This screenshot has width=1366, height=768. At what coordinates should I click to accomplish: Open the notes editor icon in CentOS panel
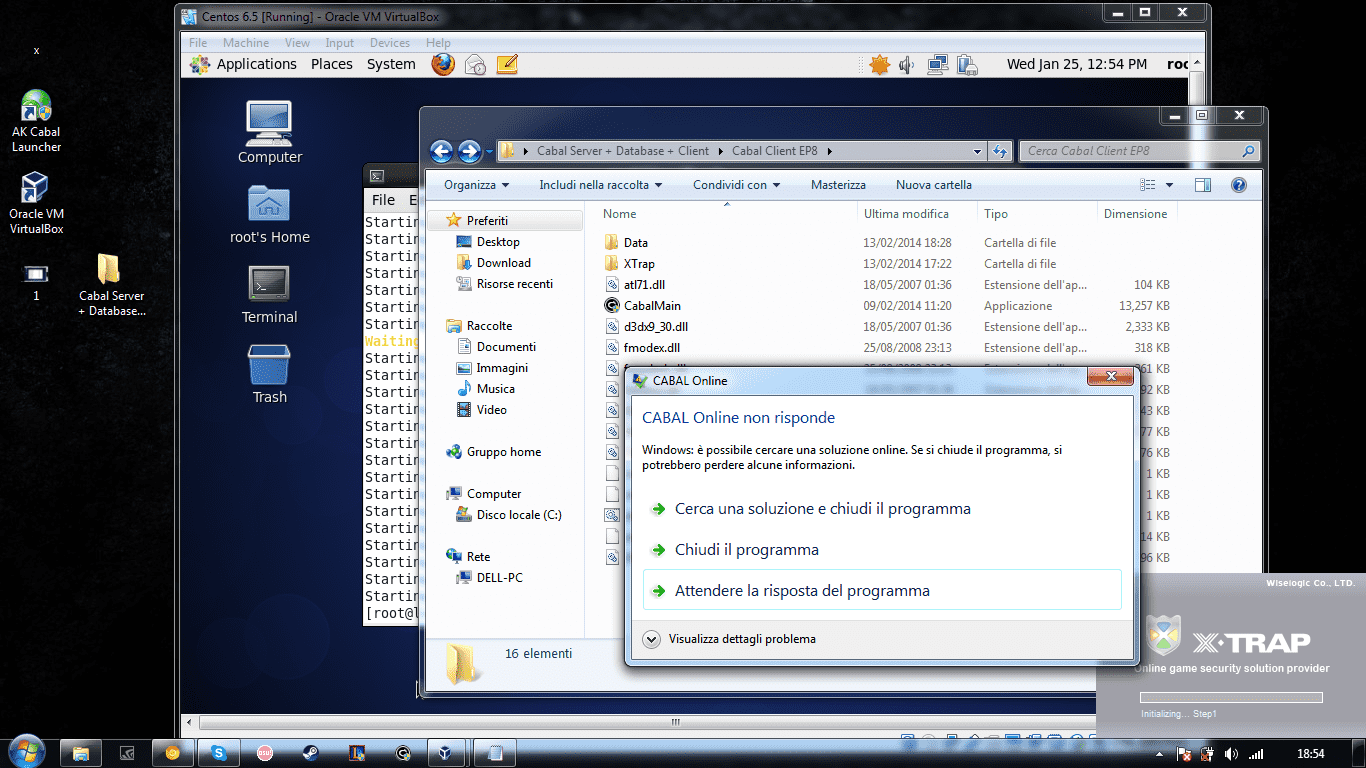pos(507,64)
